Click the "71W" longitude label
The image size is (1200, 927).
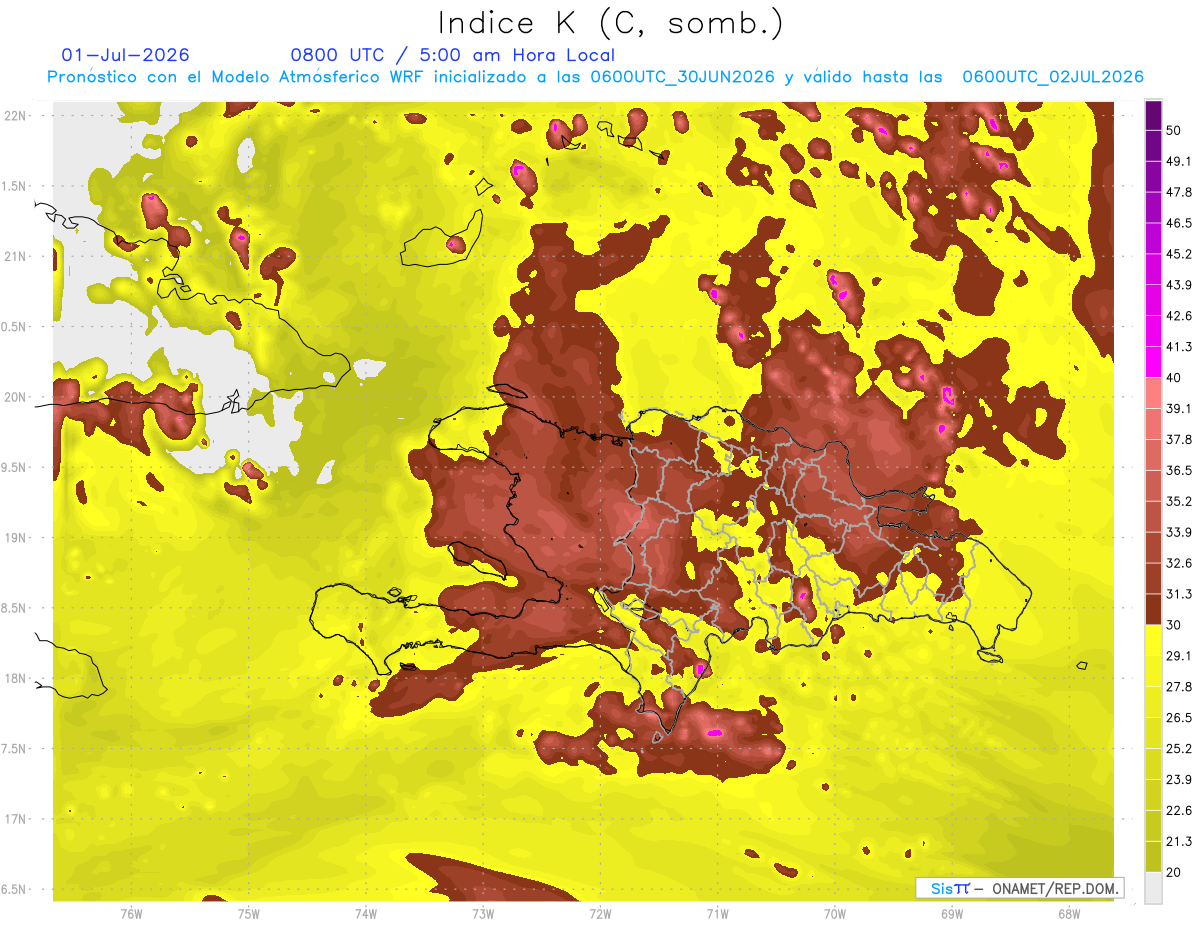pos(717,913)
